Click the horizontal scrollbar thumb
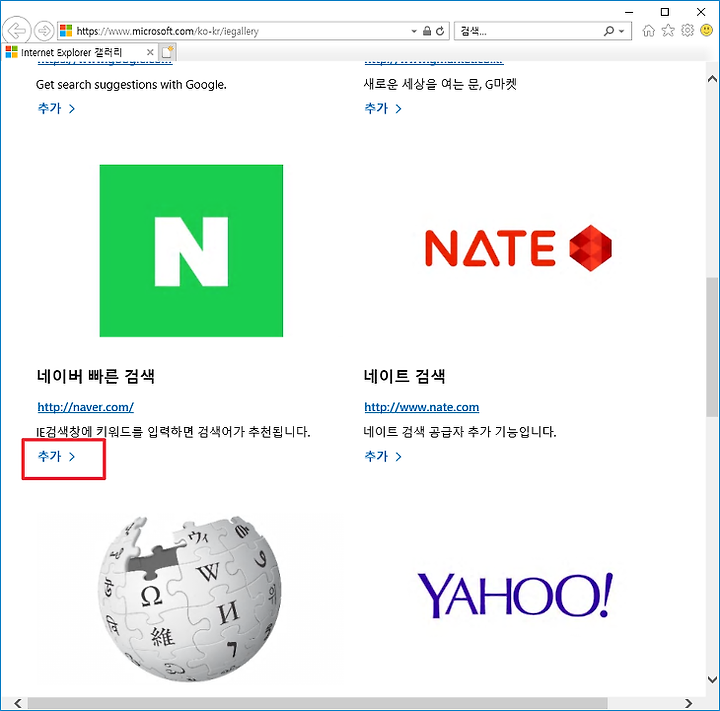This screenshot has height=711, width=720. [x=317, y=703]
